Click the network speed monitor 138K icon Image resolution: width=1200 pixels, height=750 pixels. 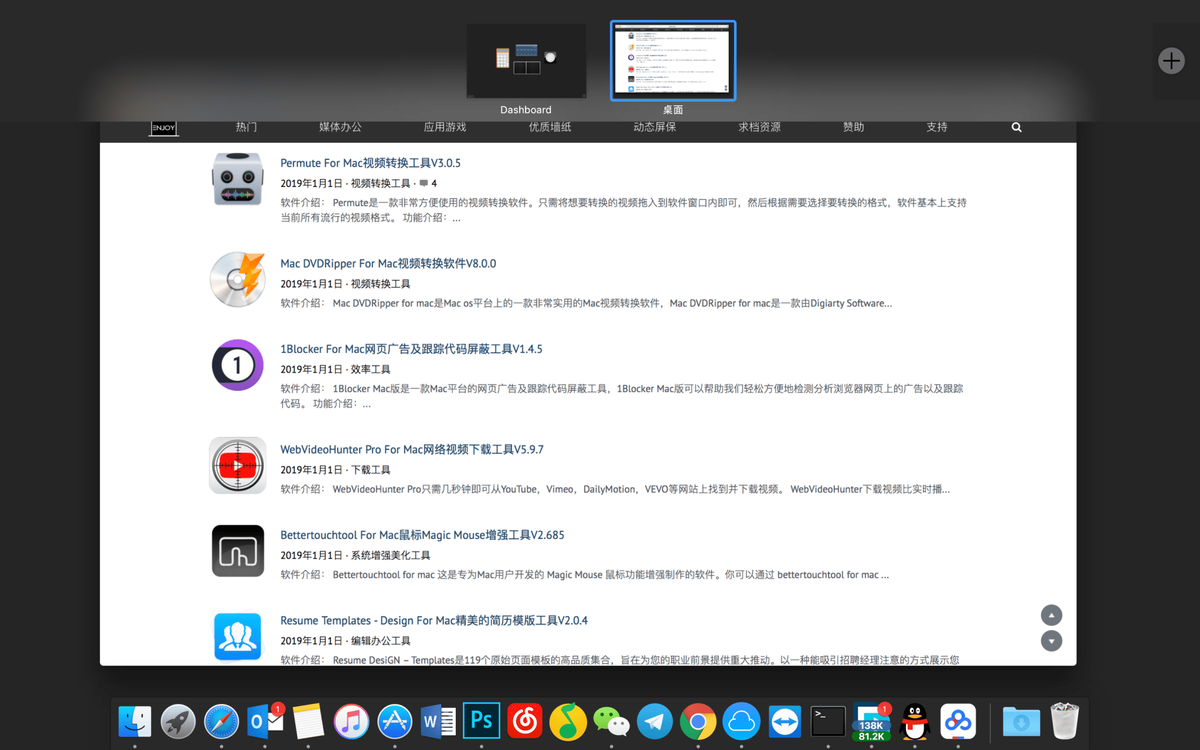coord(871,721)
